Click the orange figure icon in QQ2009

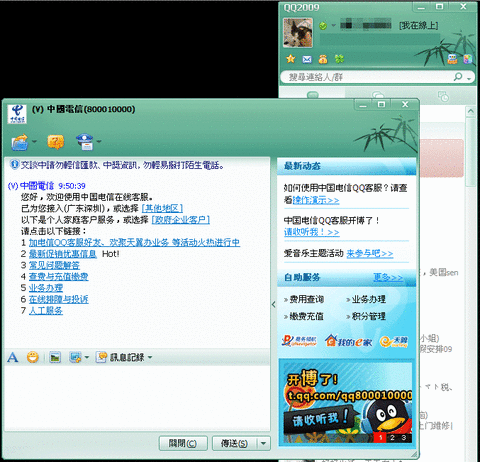point(323,59)
